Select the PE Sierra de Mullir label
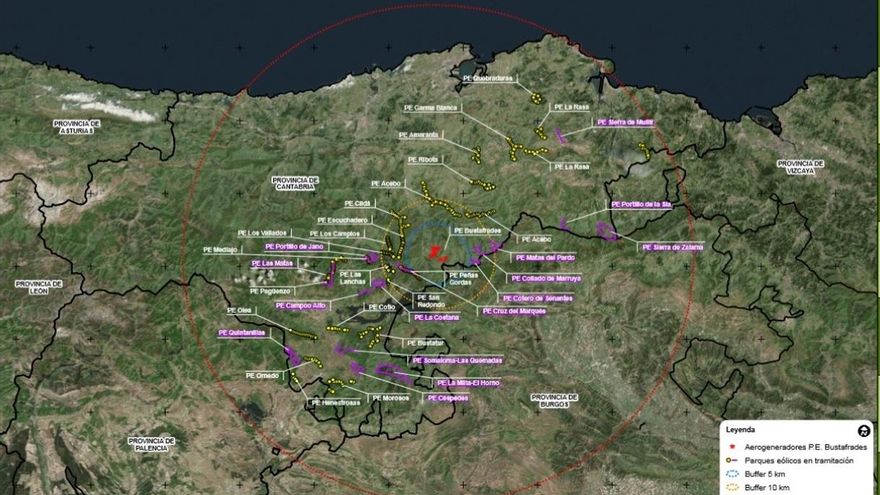880x495 pixels. (x=625, y=122)
